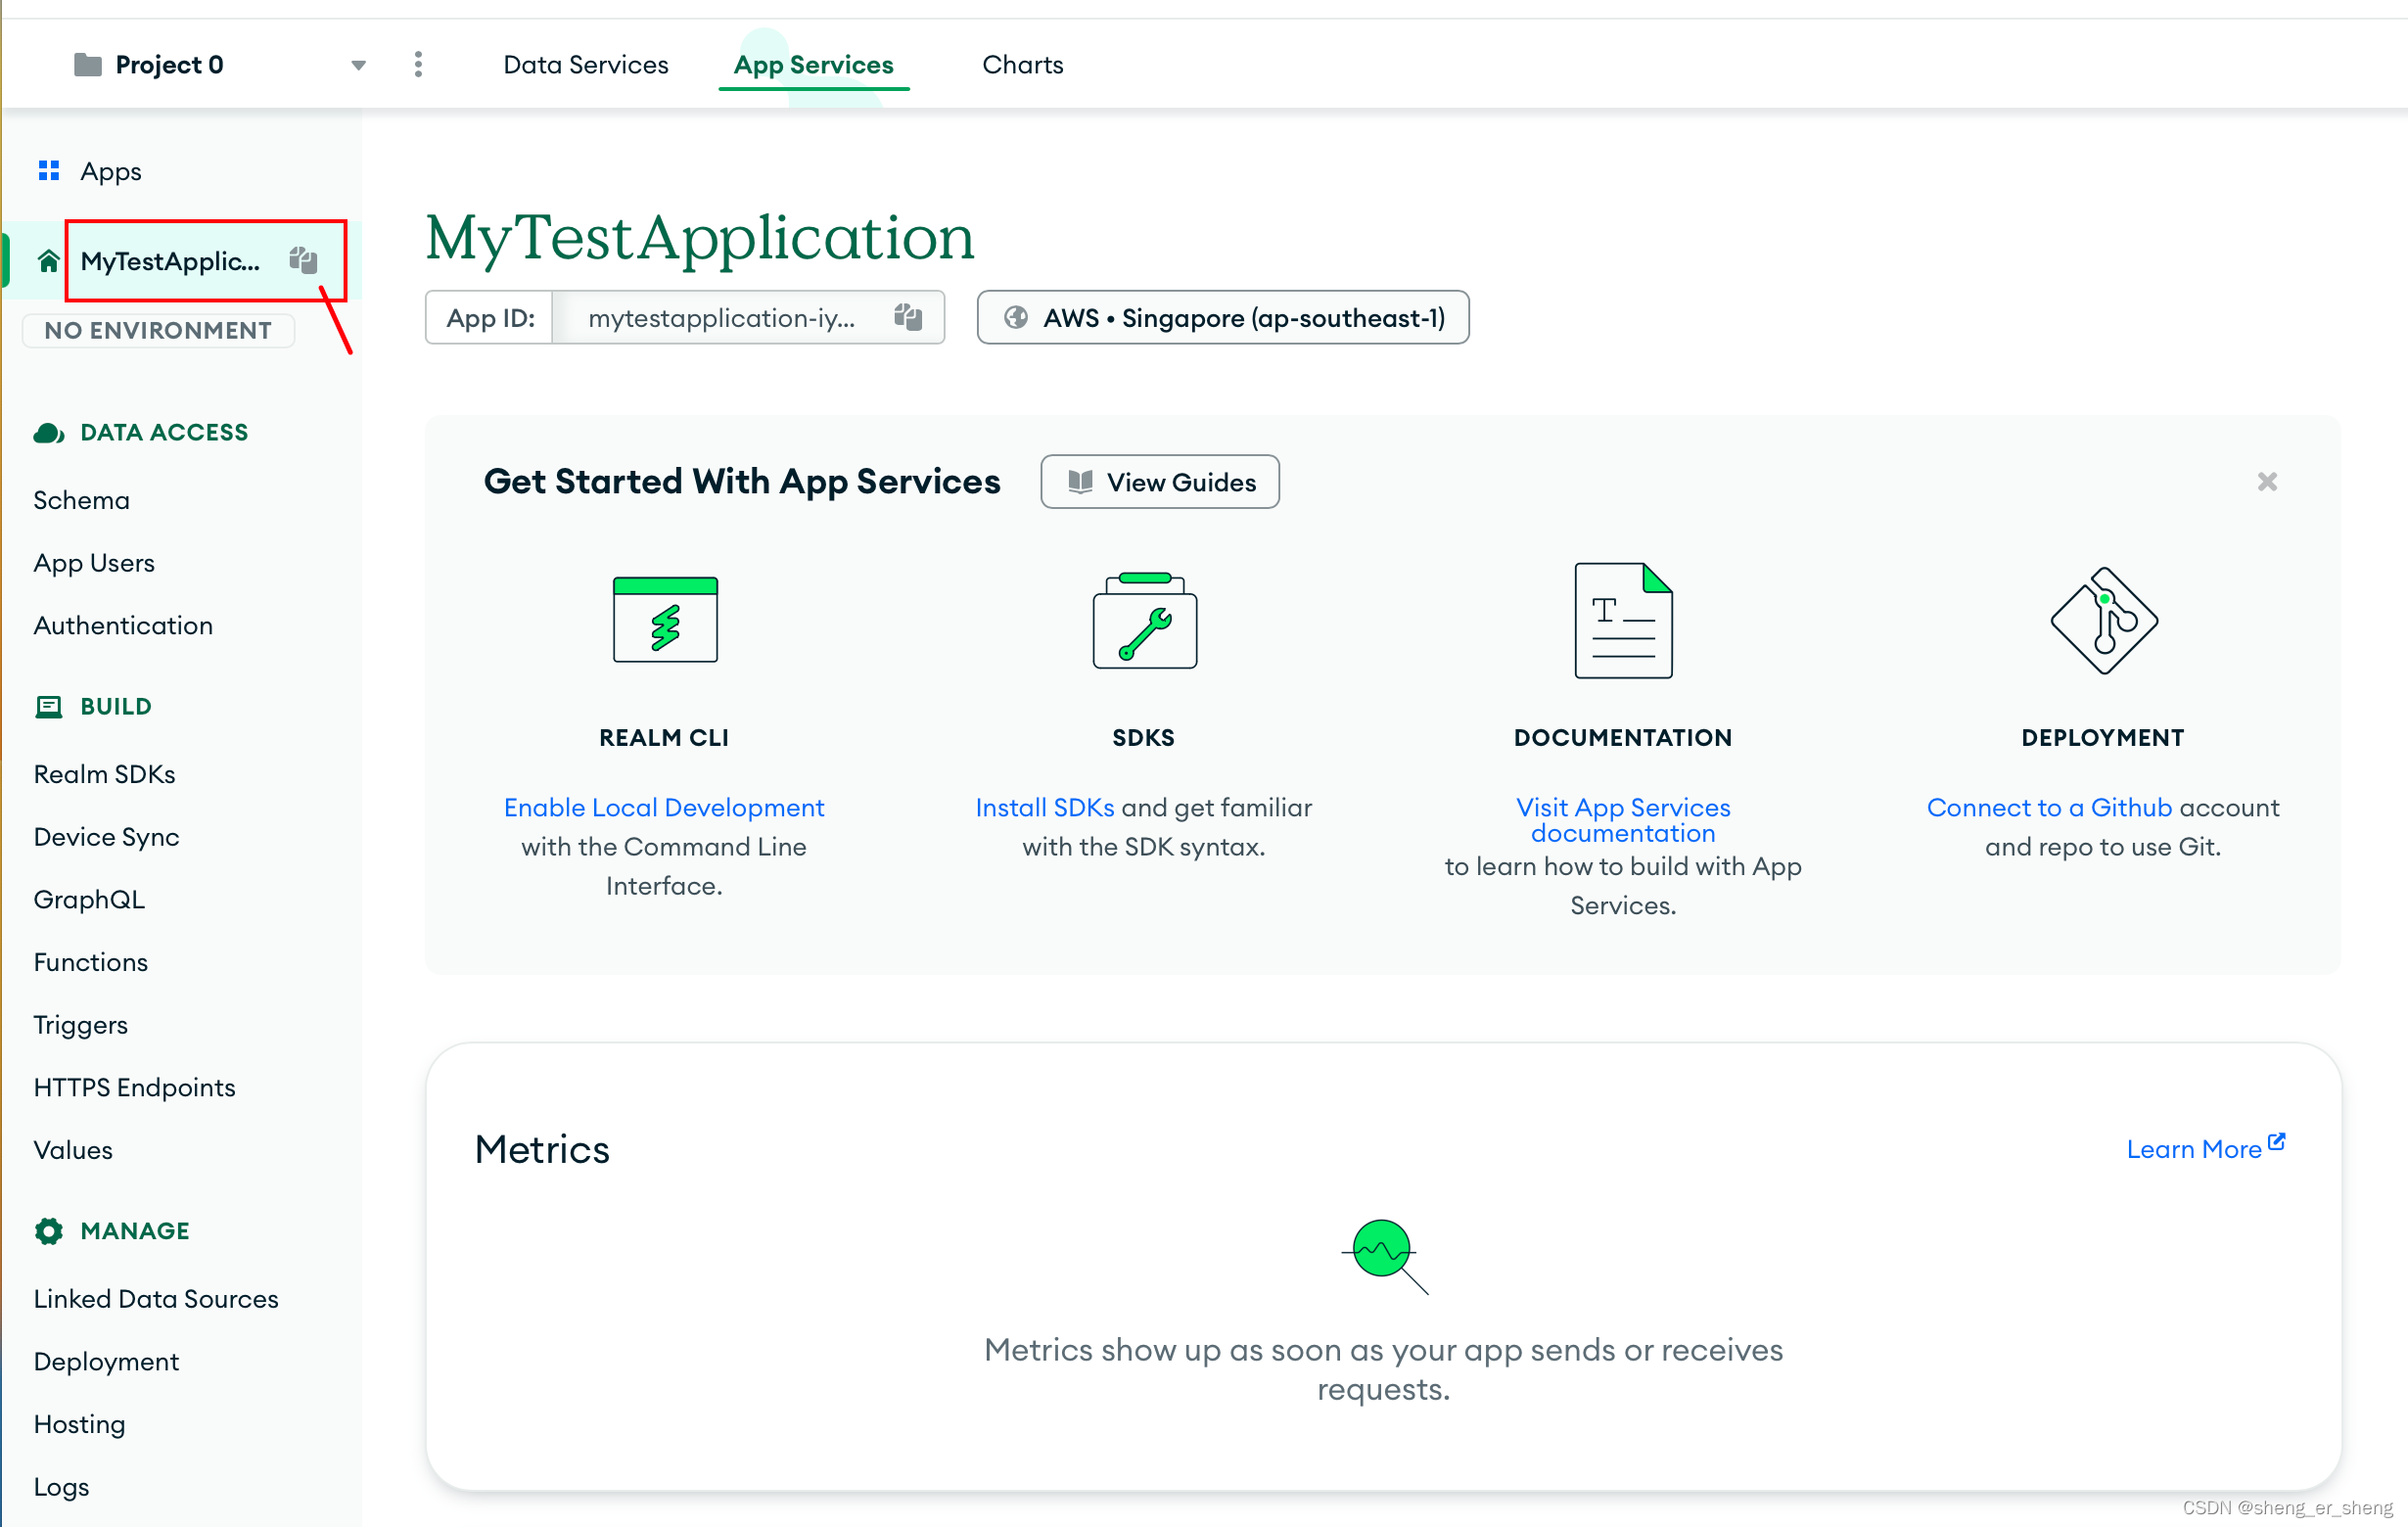
Task: Expand the Project 0 dropdown arrow
Action: pos(358,66)
